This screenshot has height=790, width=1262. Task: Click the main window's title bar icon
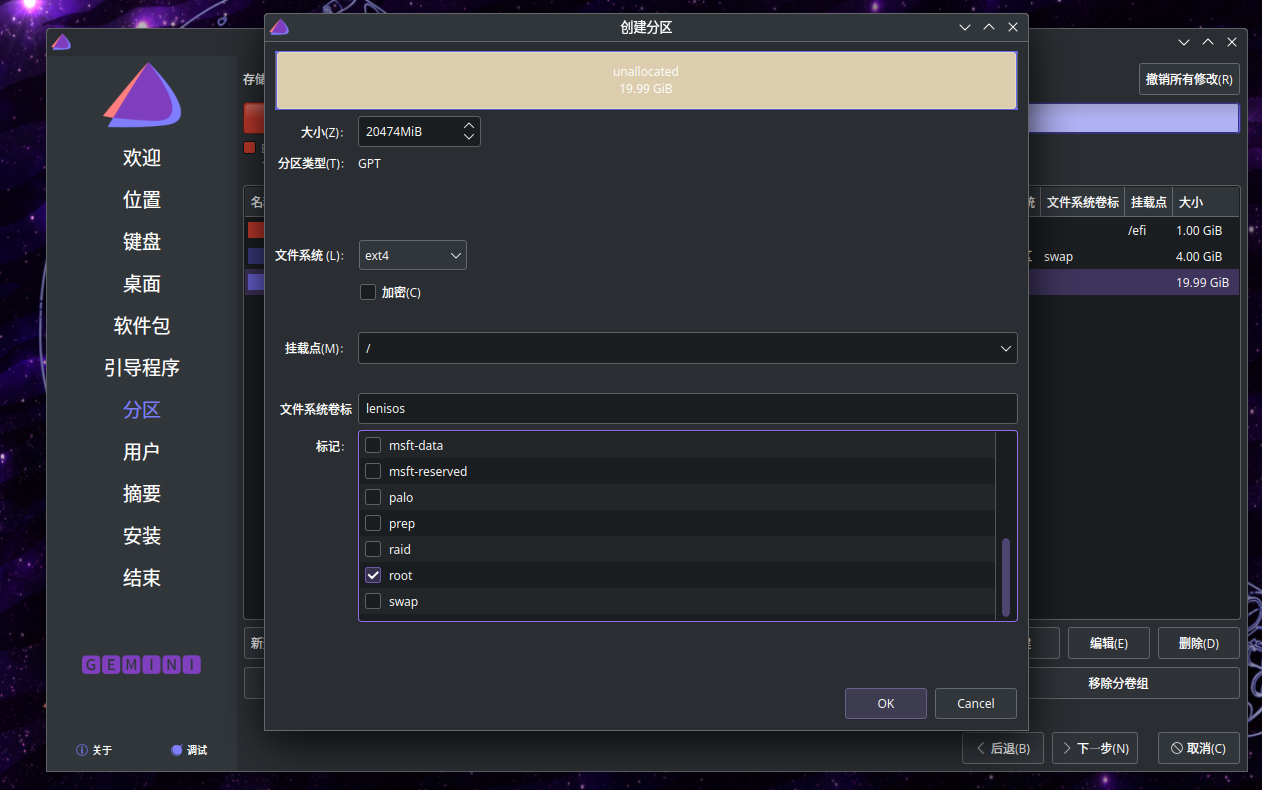61,42
